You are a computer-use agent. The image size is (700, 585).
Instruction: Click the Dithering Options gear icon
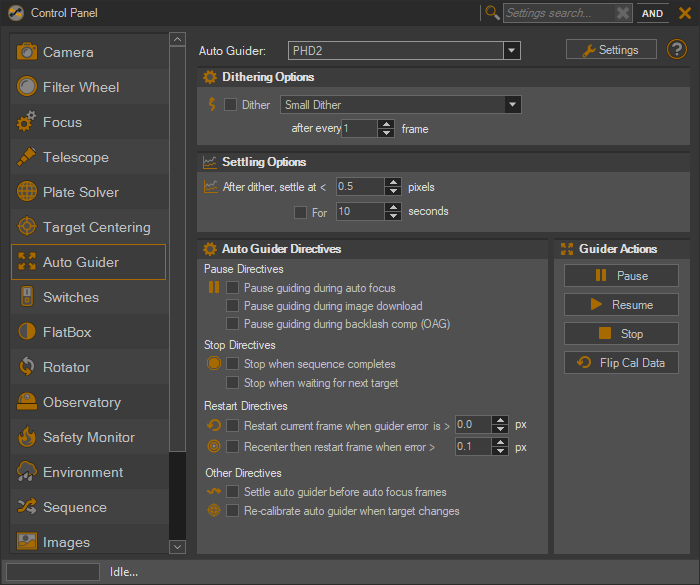coord(210,77)
